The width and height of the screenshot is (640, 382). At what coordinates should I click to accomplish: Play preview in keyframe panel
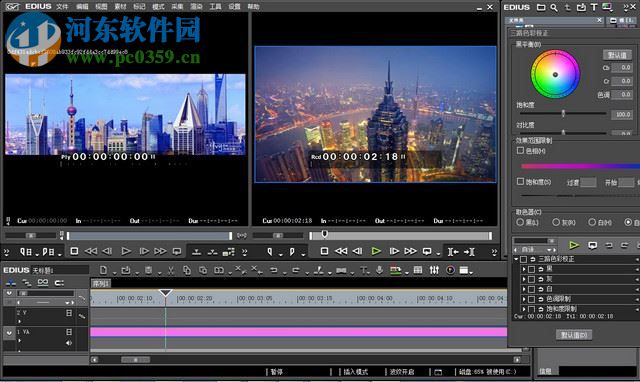coord(574,245)
